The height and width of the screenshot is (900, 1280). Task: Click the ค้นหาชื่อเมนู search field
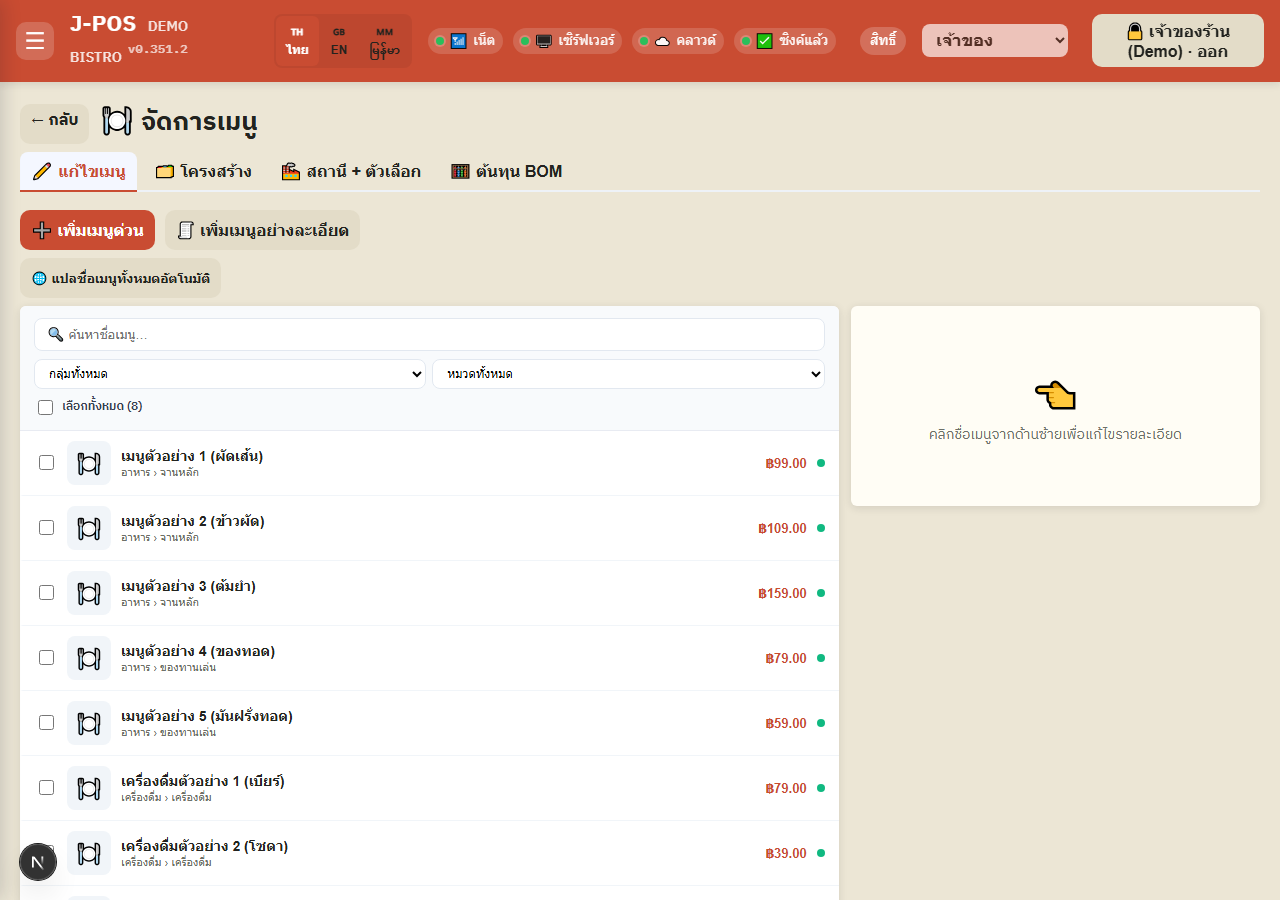point(429,334)
